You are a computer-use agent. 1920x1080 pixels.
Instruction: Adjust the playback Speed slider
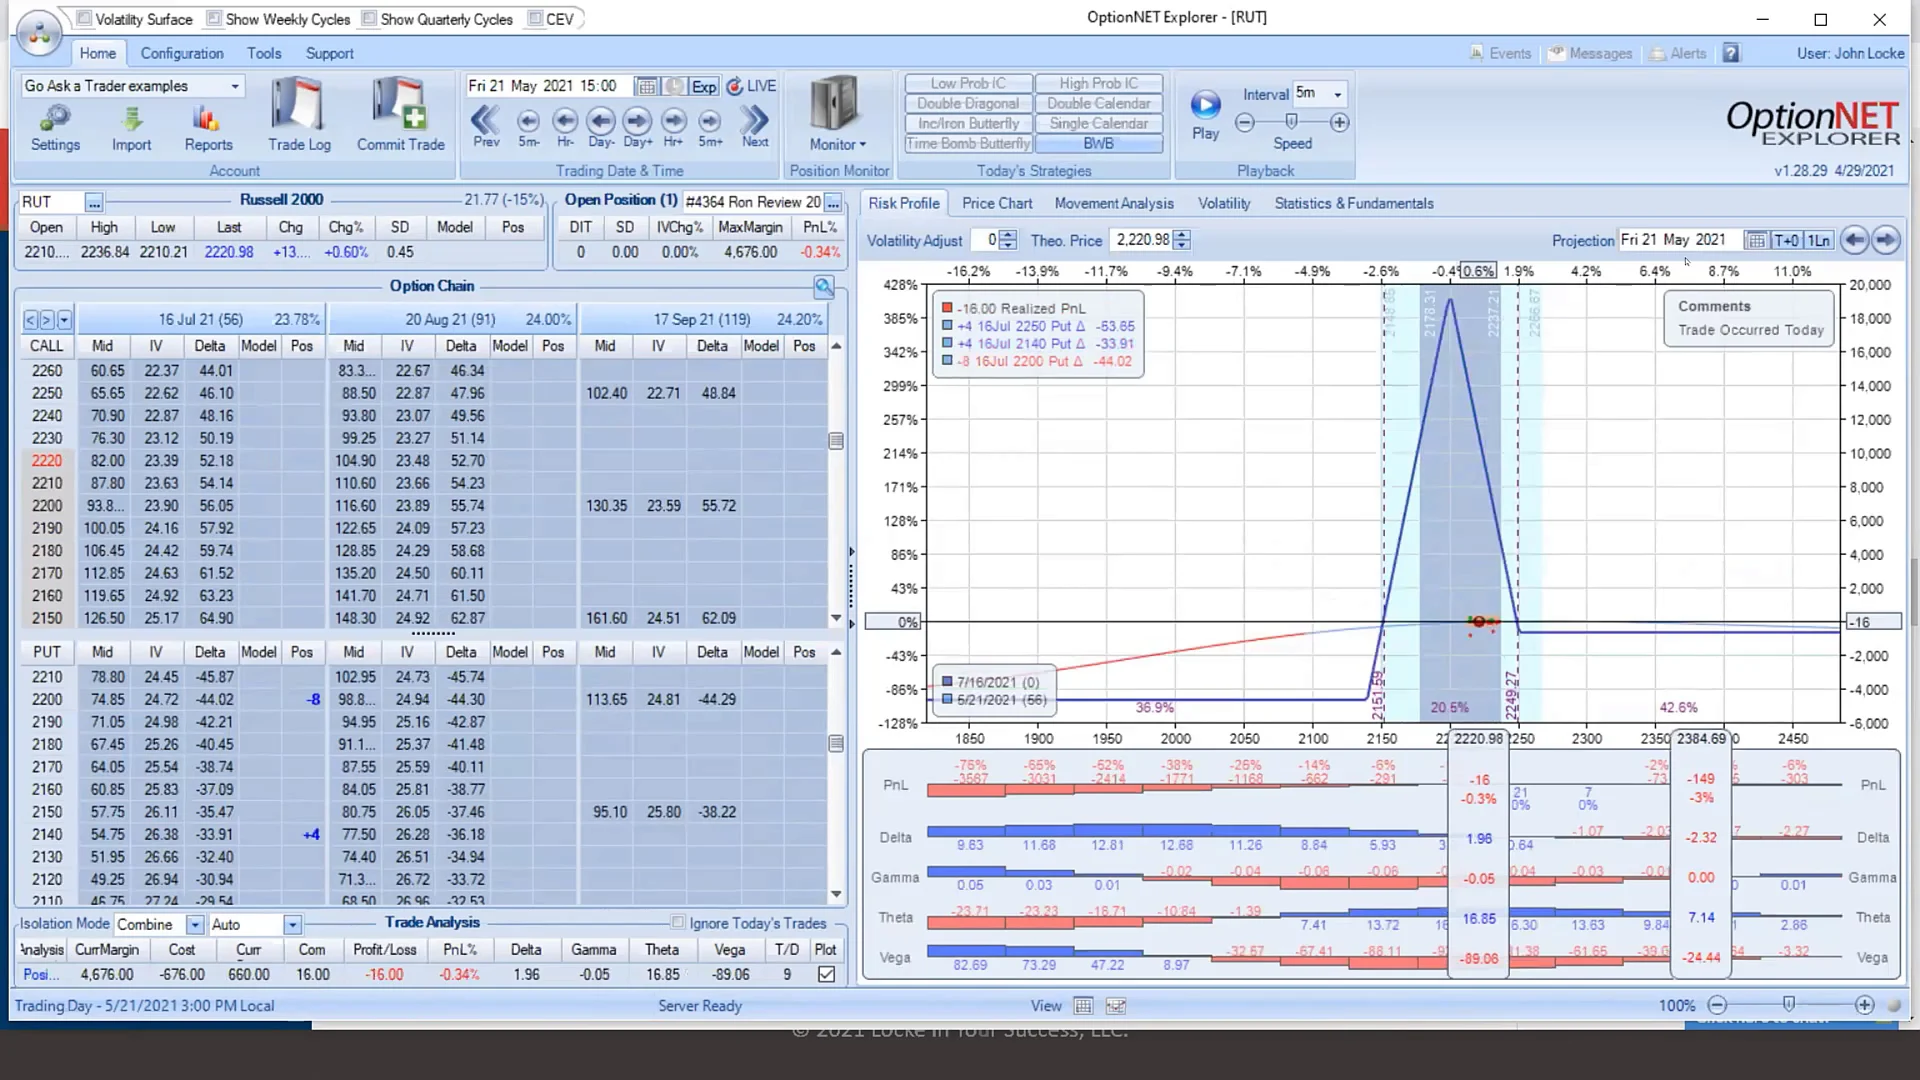click(x=1291, y=122)
